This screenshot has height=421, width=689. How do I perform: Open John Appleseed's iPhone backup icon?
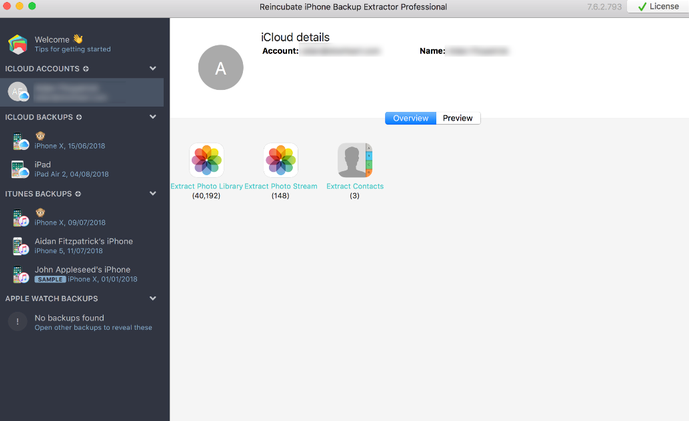point(20,274)
